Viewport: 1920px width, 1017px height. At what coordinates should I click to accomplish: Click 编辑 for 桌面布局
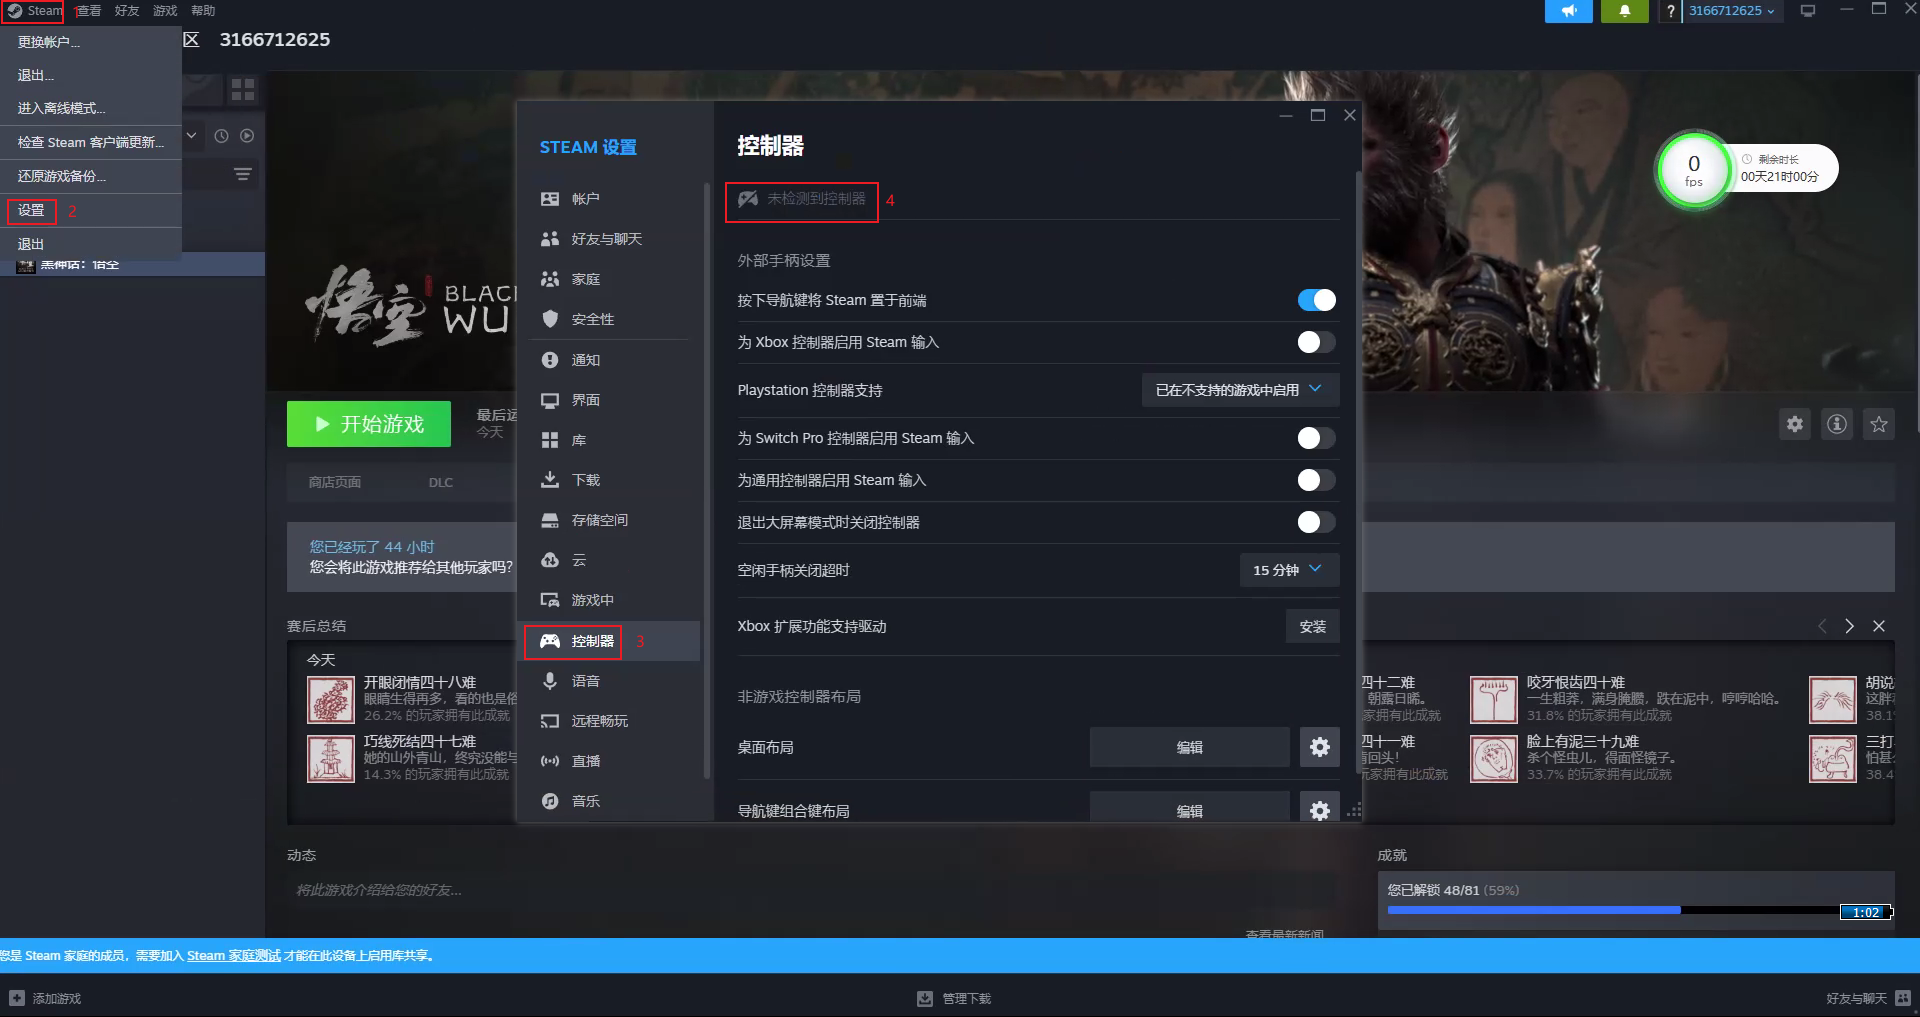1190,747
